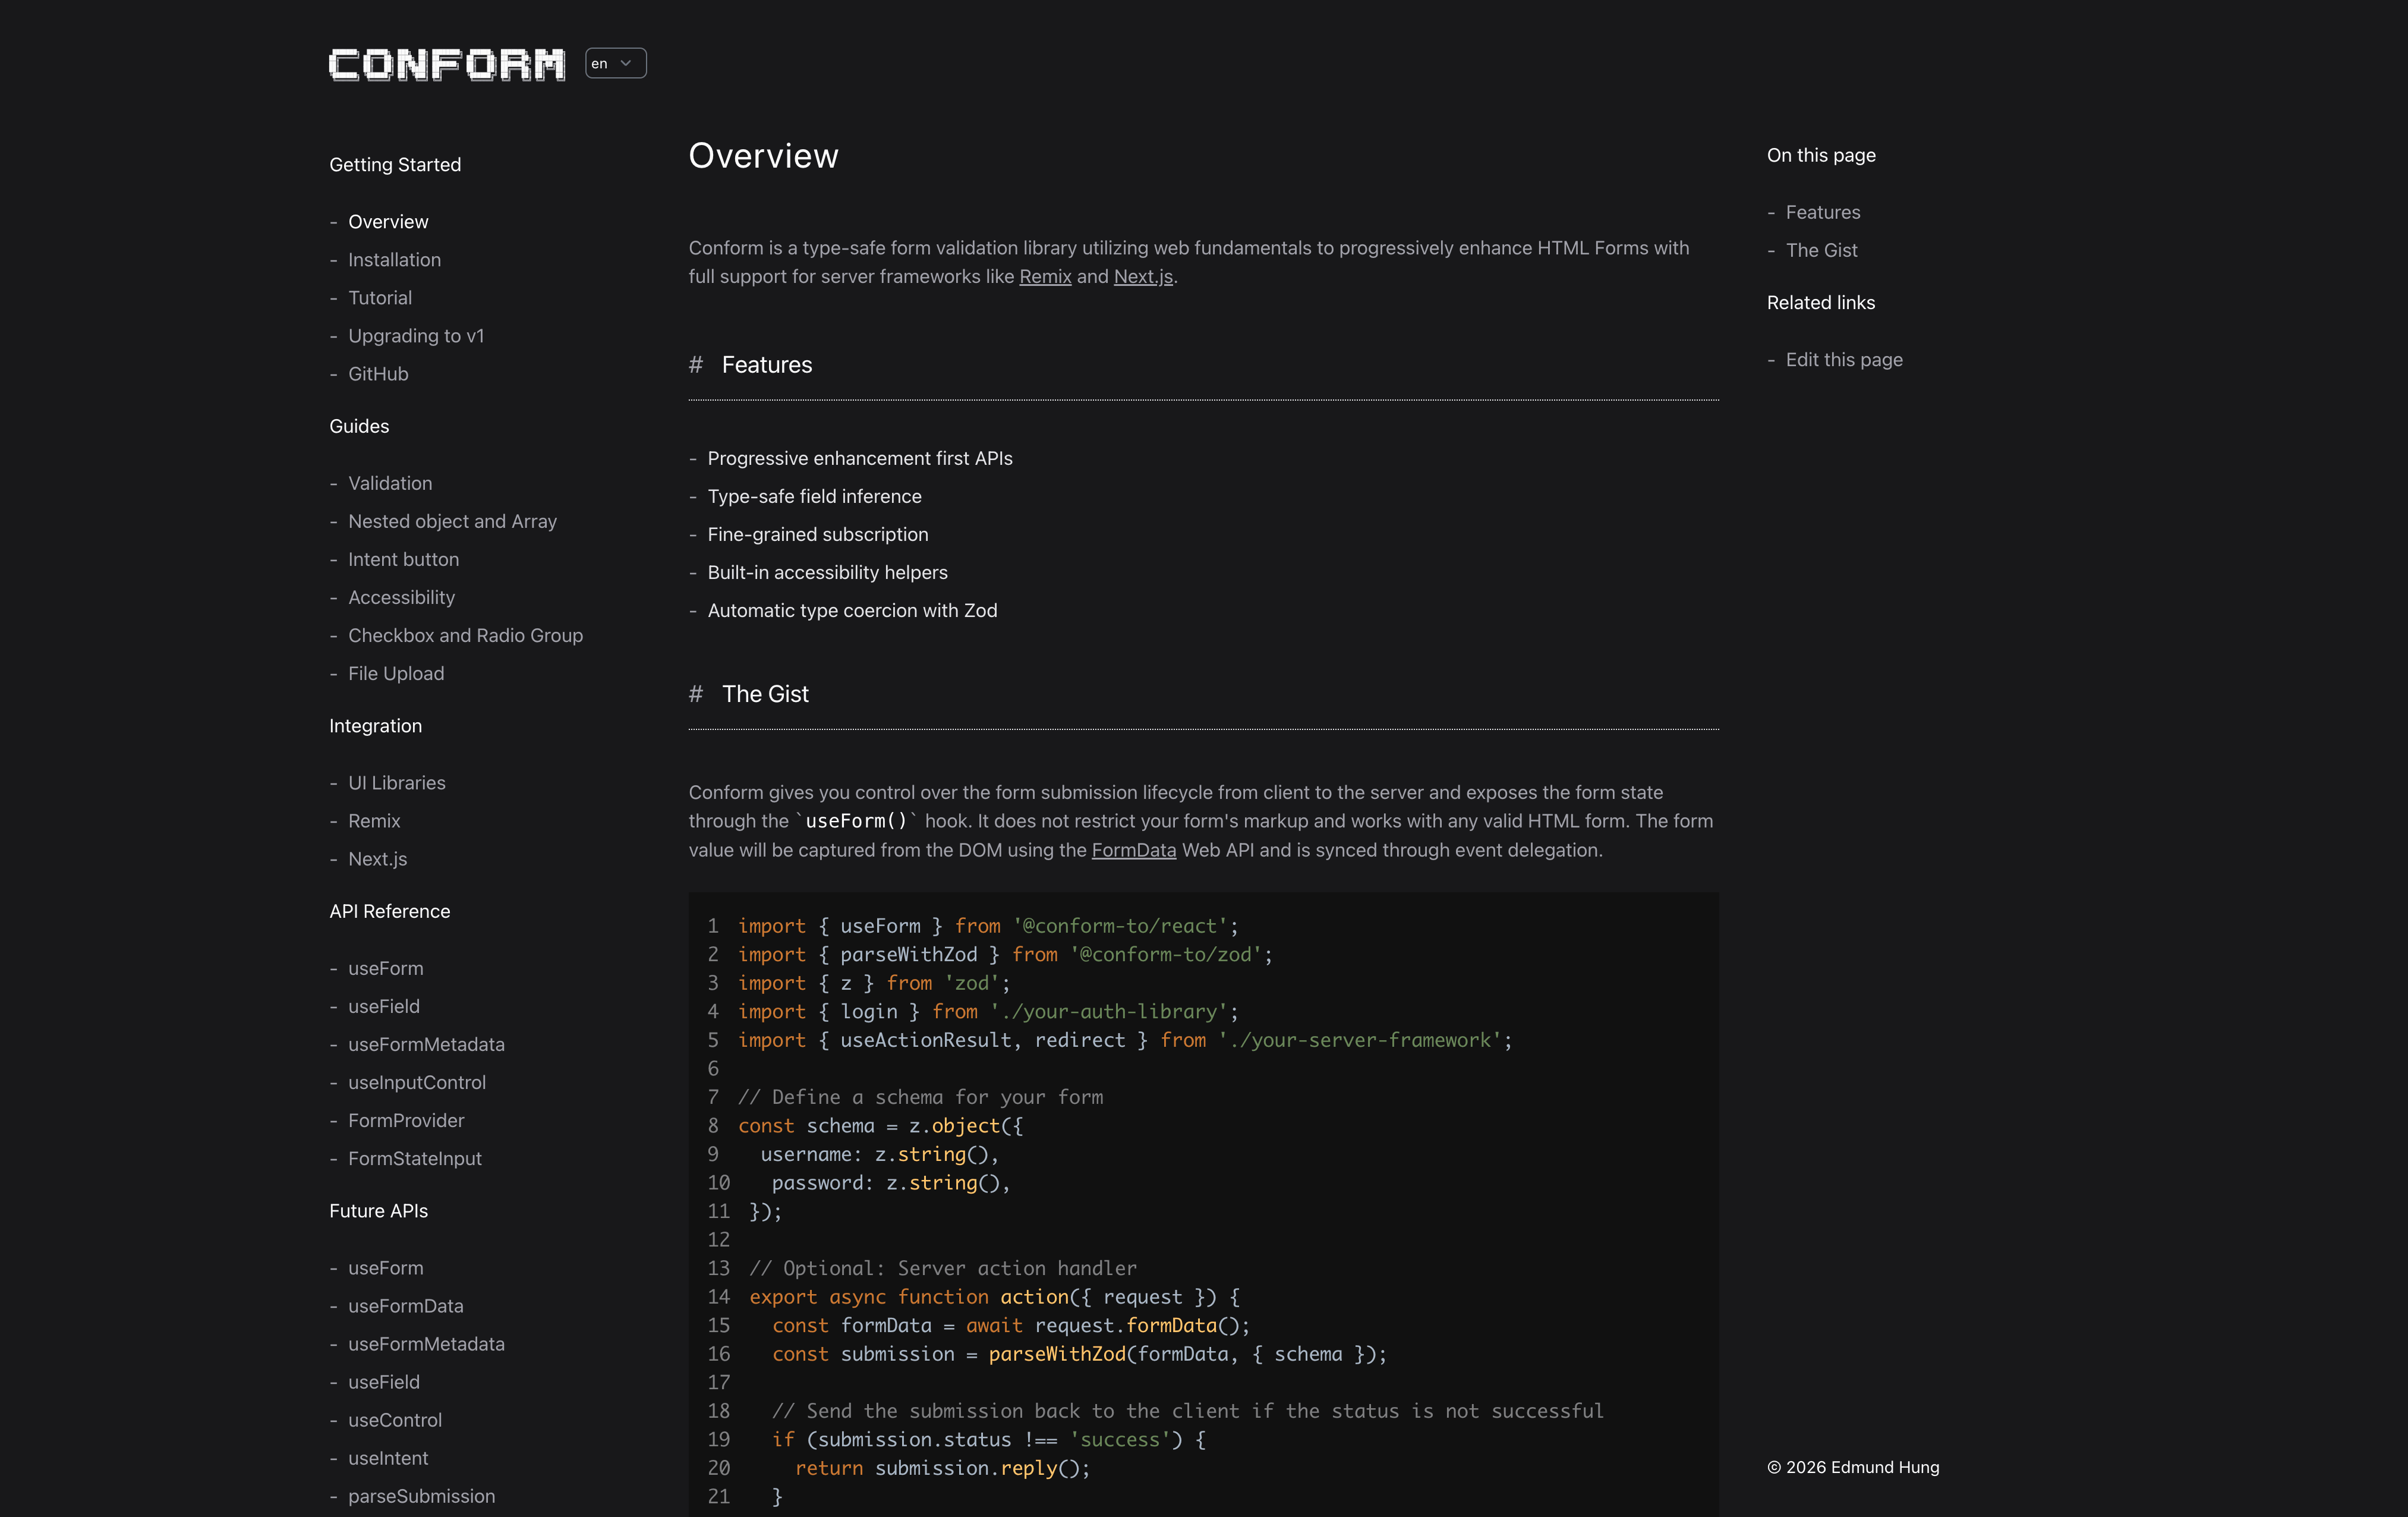Click 'Progressive enhancement first APIs' list item
Screen dimensions: 2408x1517
[860, 458]
